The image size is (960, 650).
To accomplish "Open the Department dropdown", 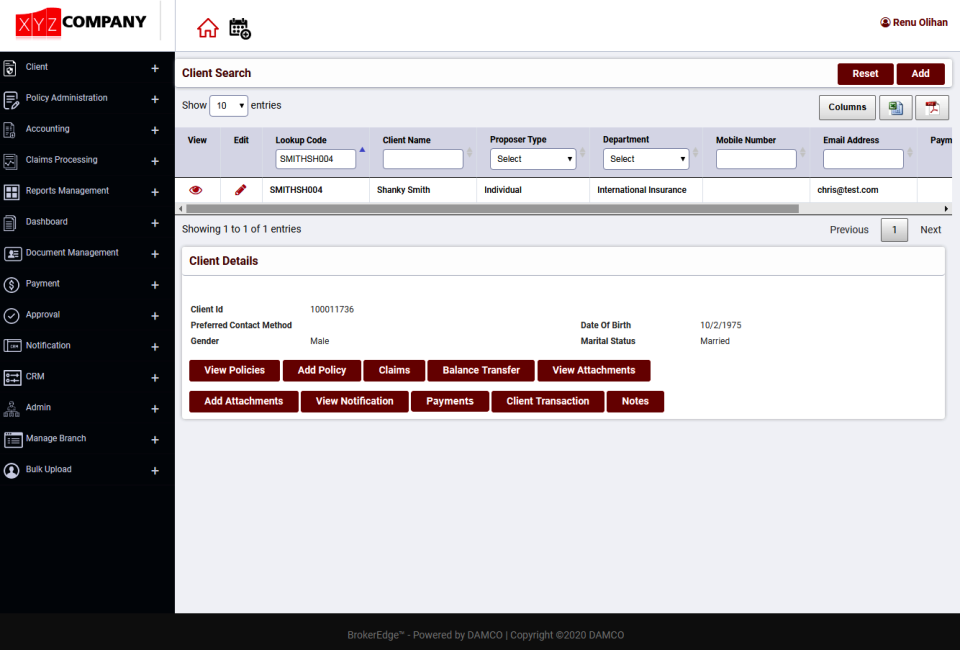I will tap(645, 158).
